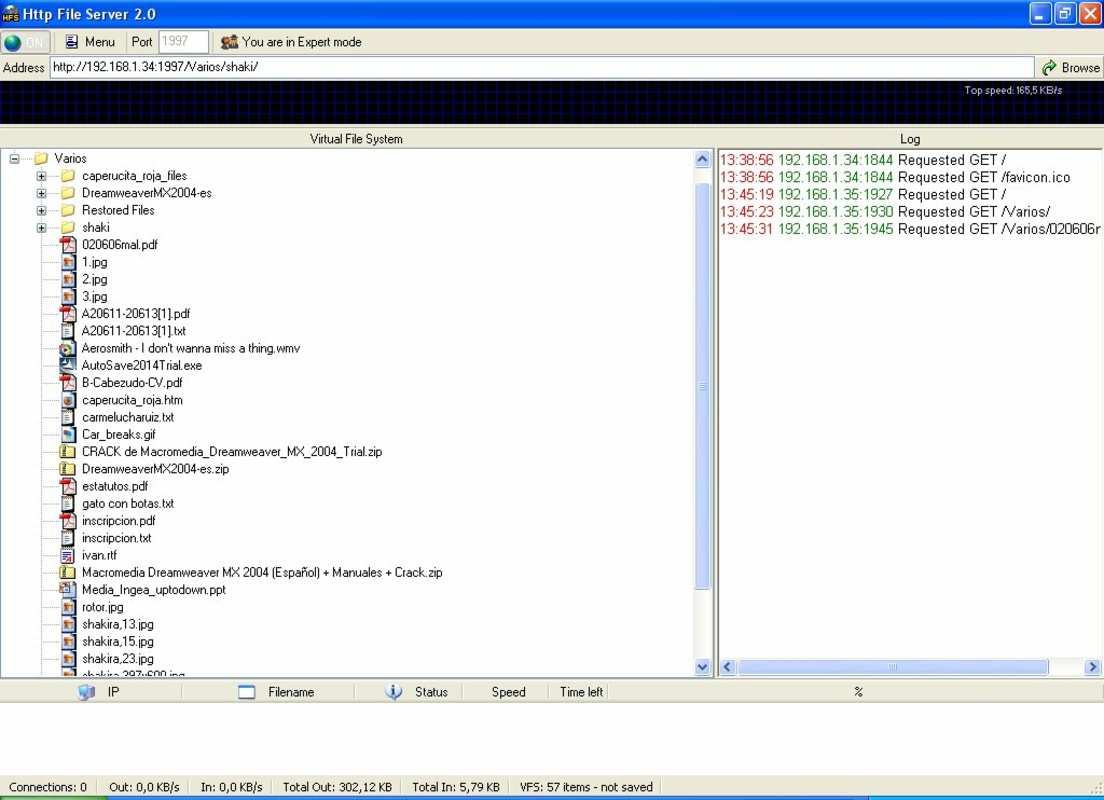This screenshot has height=800, width=1104.
Task: Select shakira,23.jpg file
Action: pos(118,658)
